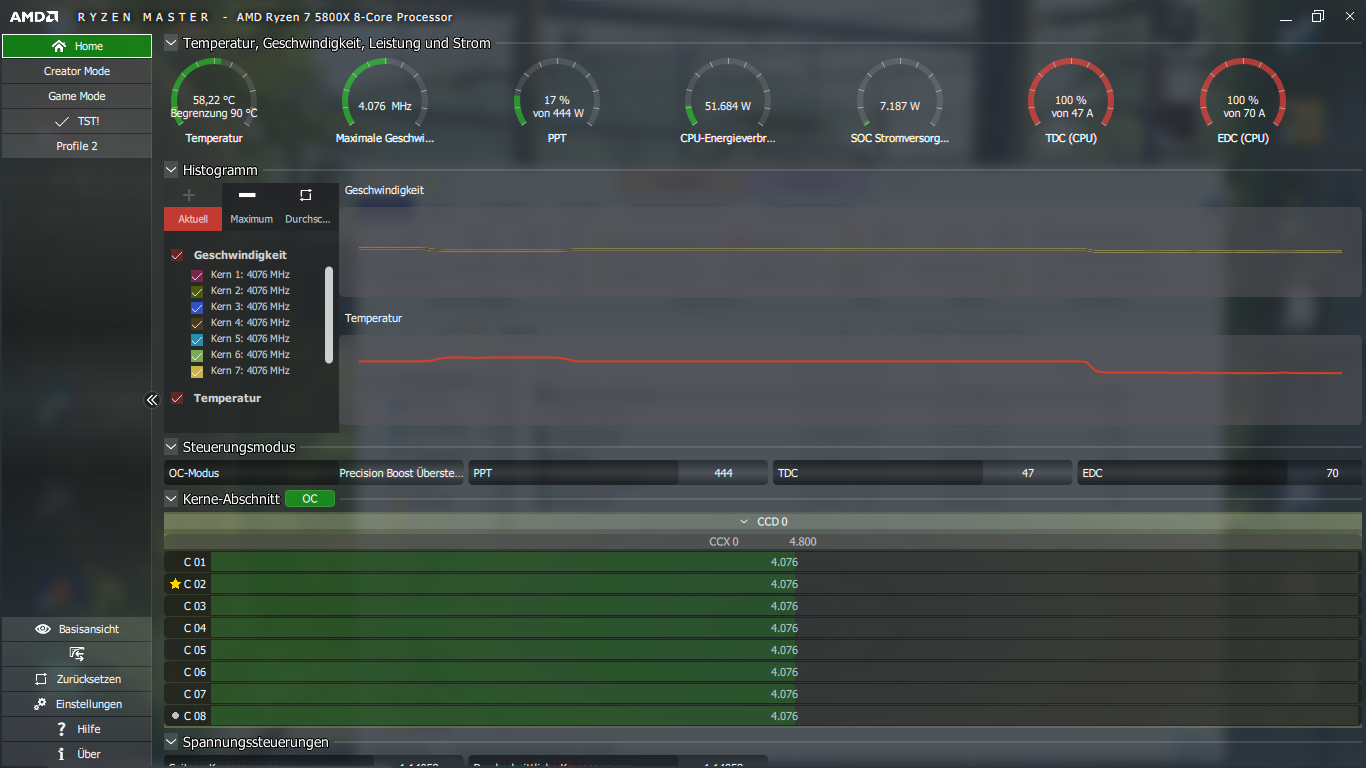Select the Durchsc... histogram tab
The image size is (1366, 768).
tap(308, 219)
